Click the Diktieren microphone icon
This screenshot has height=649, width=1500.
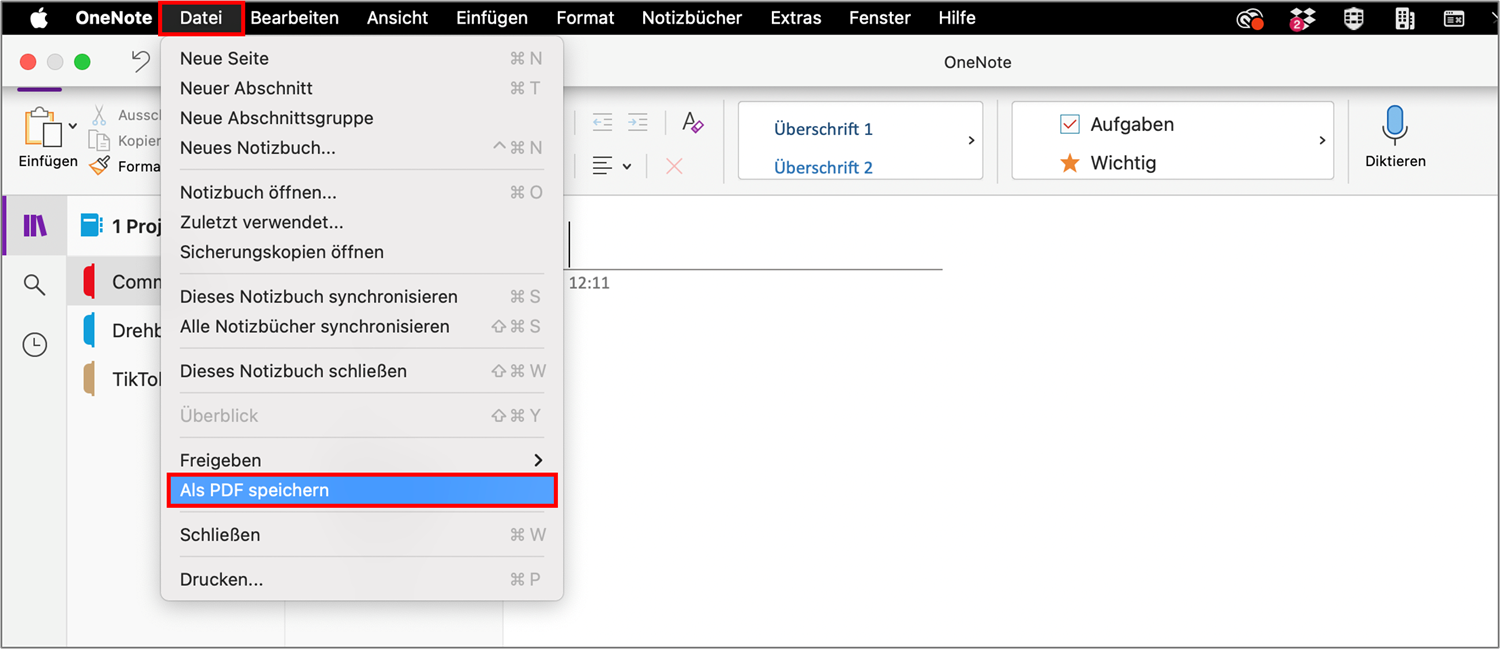coord(1395,127)
